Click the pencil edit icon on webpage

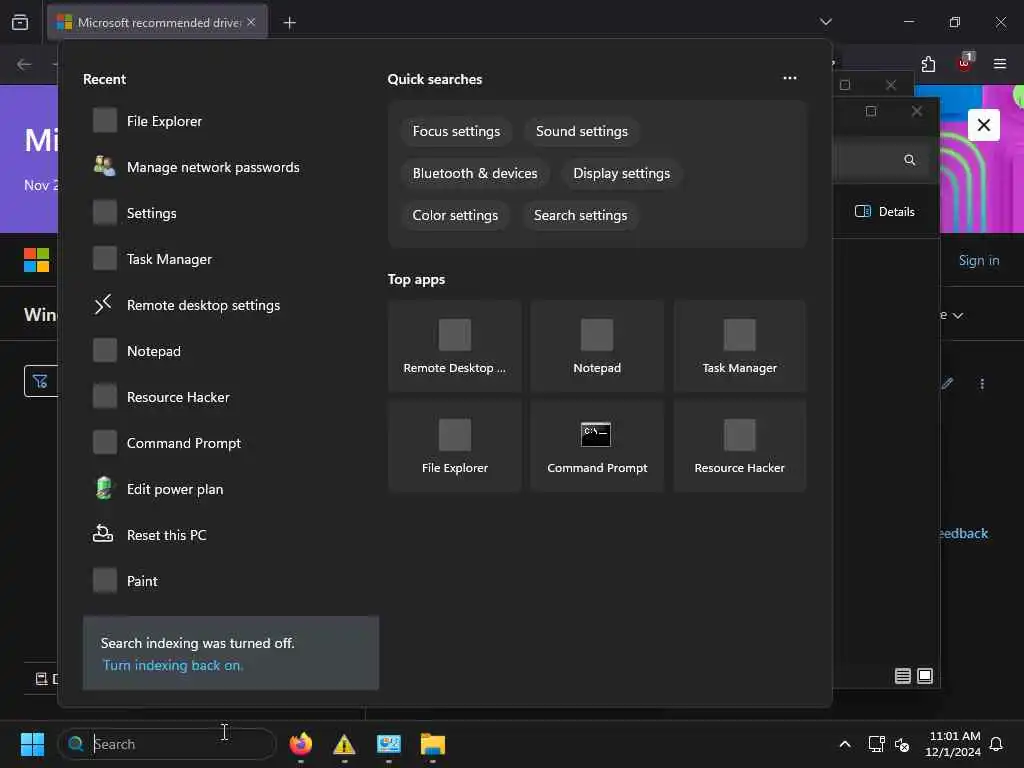pyautogui.click(x=947, y=383)
